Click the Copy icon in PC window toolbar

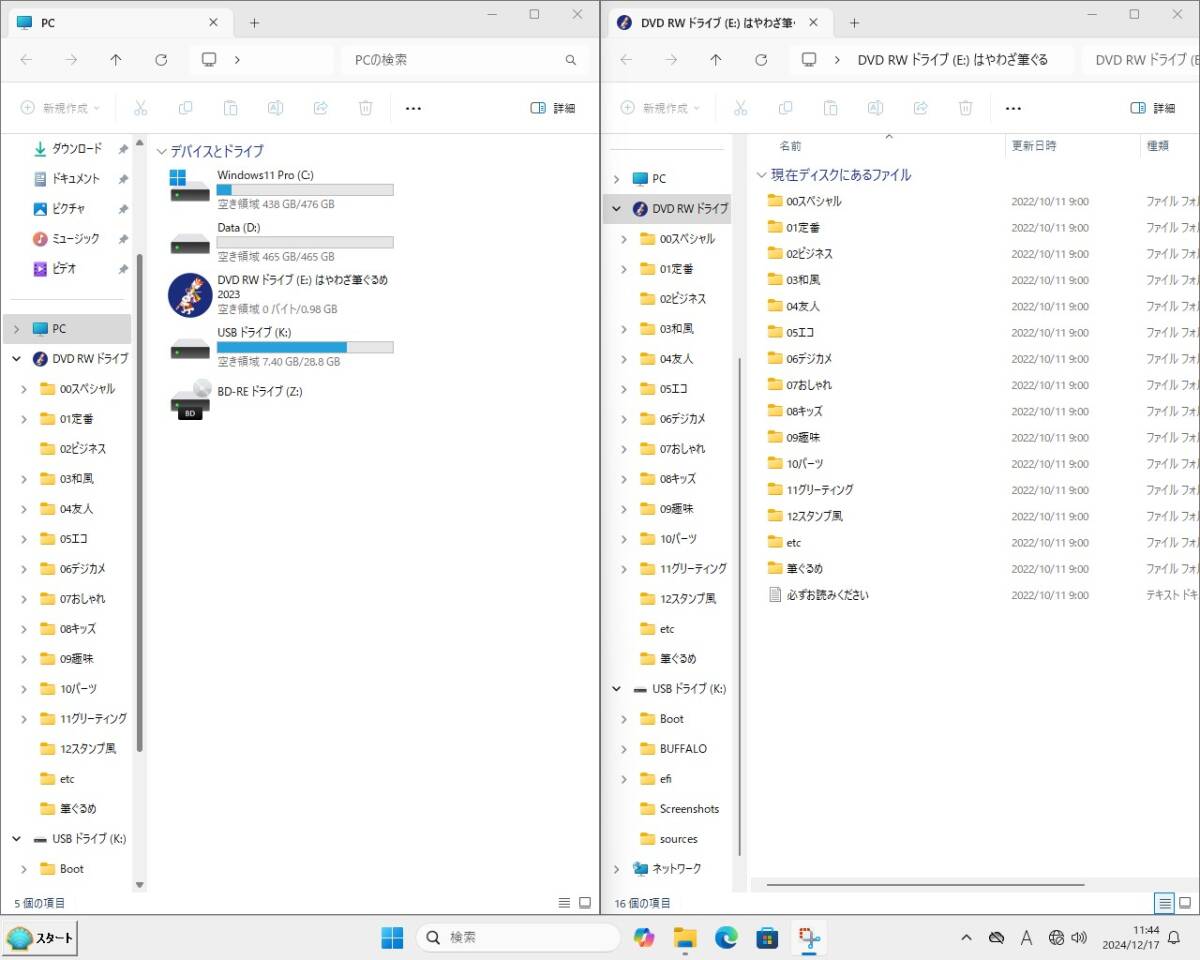[x=185, y=108]
